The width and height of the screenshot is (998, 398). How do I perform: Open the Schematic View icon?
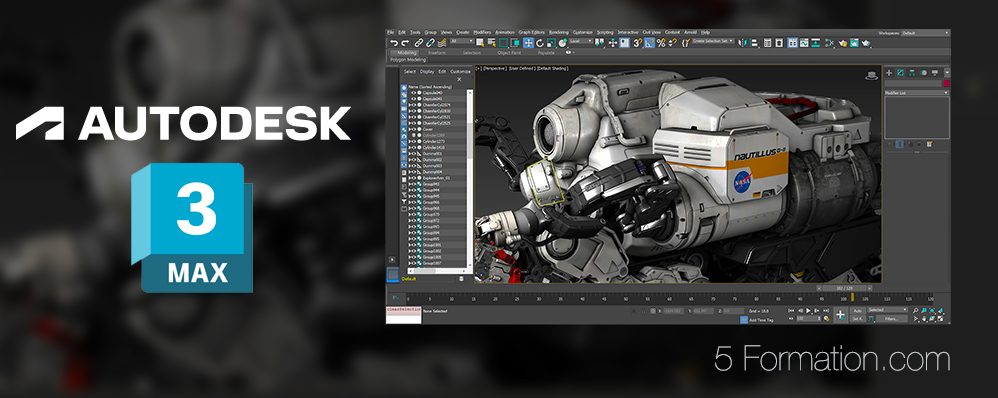[815, 43]
